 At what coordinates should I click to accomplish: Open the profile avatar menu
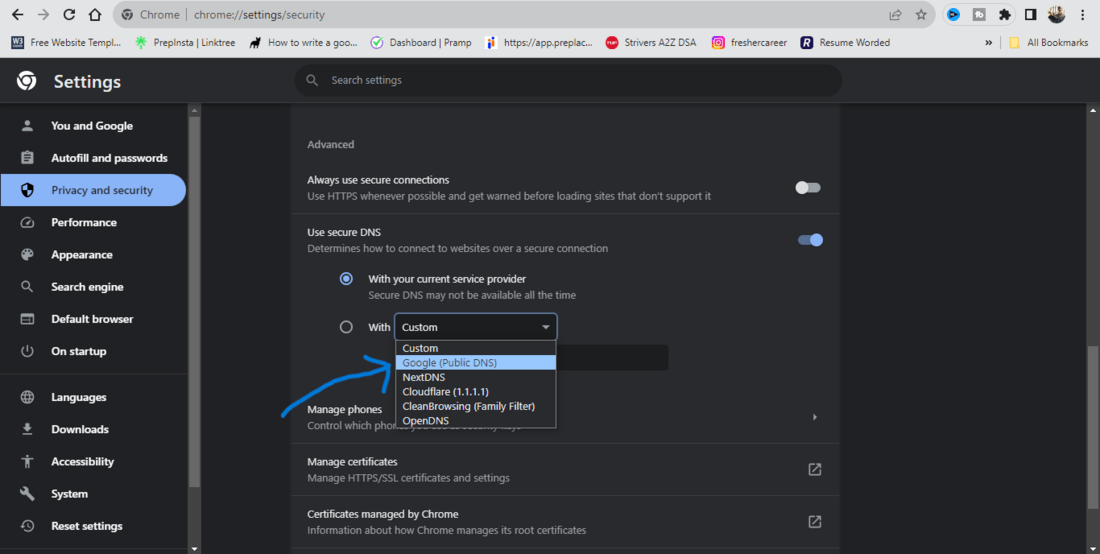coord(1057,15)
